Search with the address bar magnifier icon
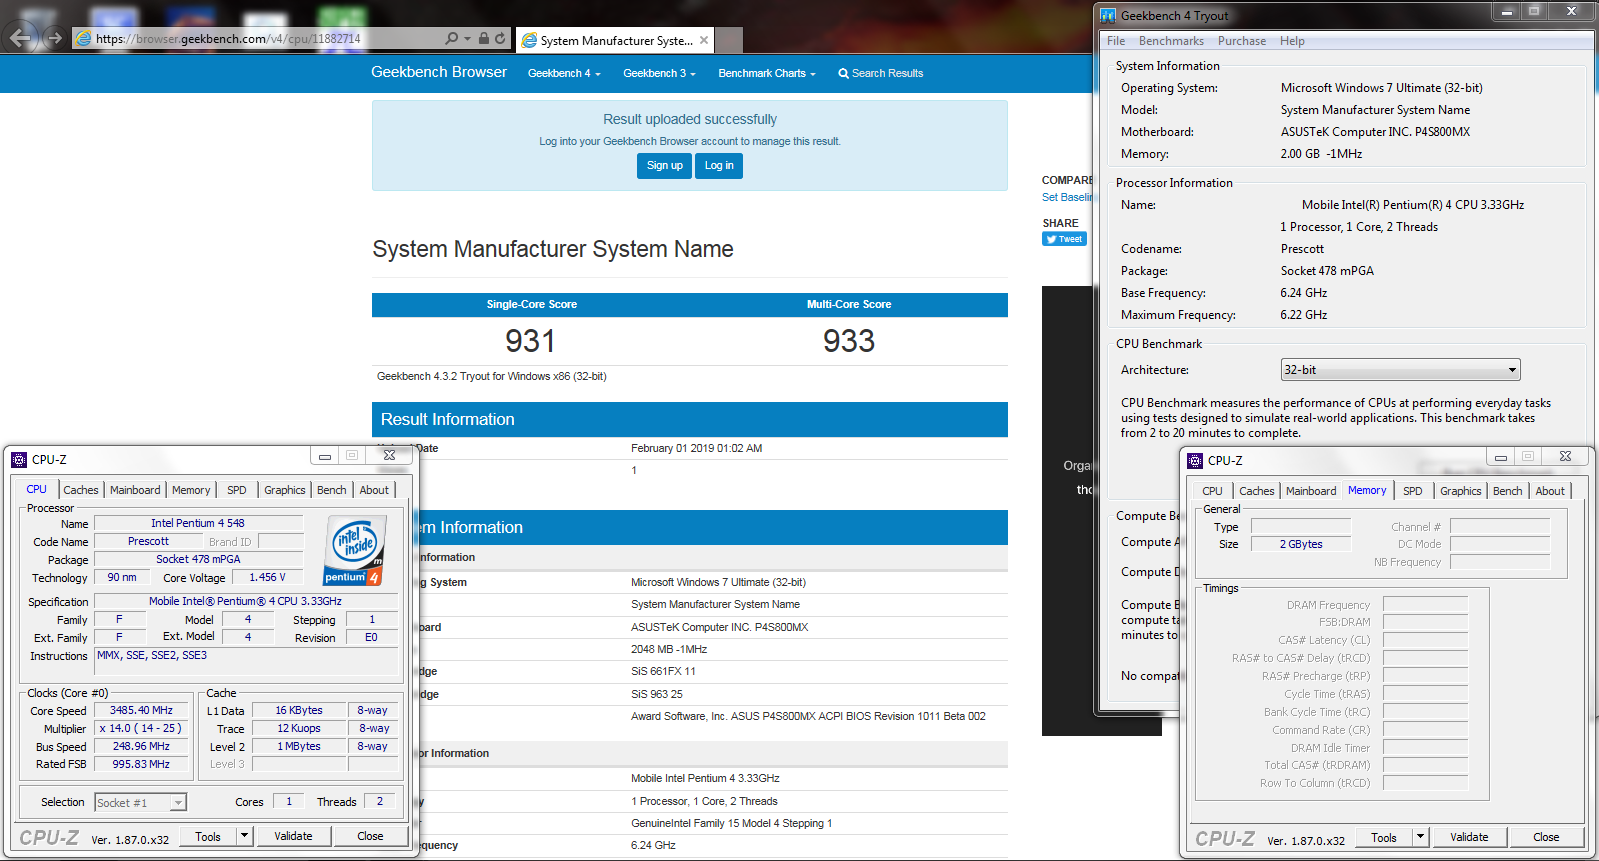This screenshot has height=861, width=1599. point(452,39)
